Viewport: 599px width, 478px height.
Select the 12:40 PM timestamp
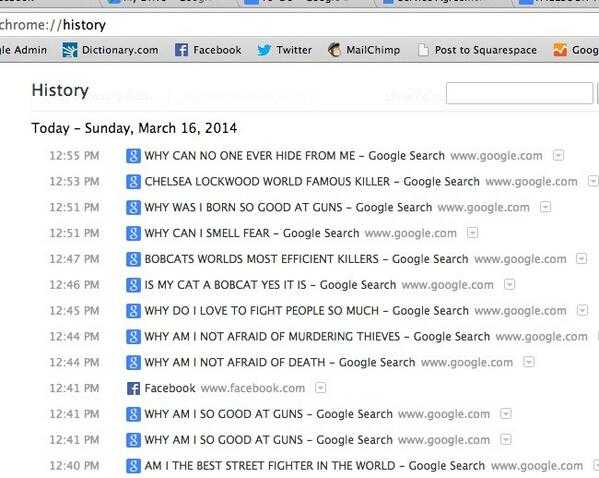[x=74, y=466]
